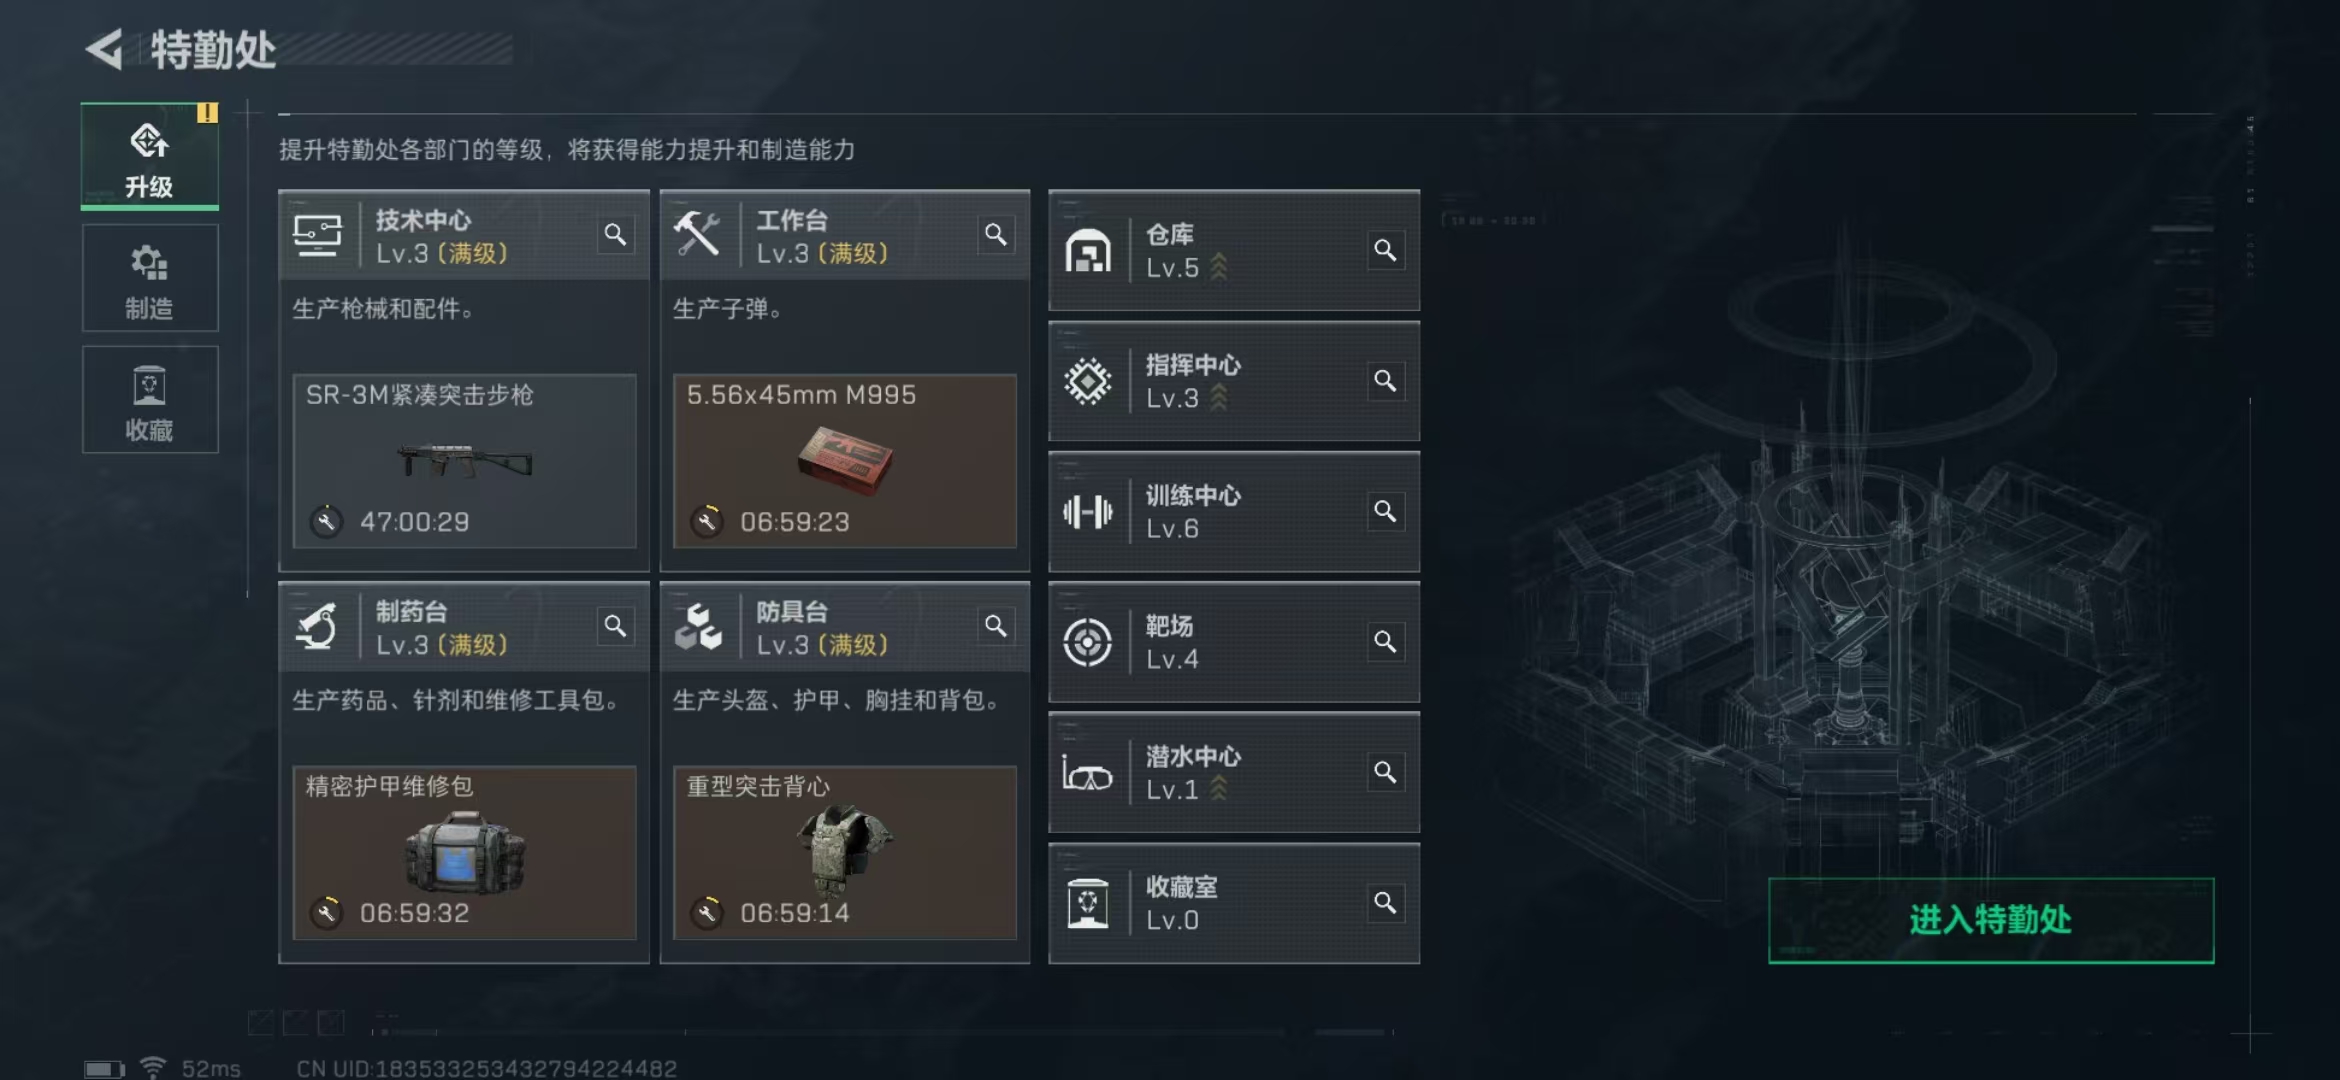View 指挥中心 details with magnifier
Image resolution: width=2340 pixels, height=1080 pixels.
coord(1385,381)
